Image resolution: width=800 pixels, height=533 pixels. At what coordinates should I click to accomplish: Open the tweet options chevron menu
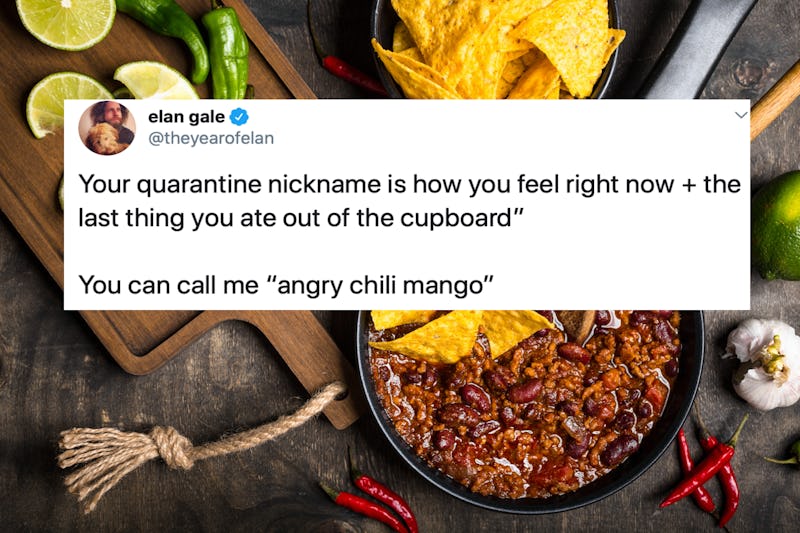click(741, 115)
